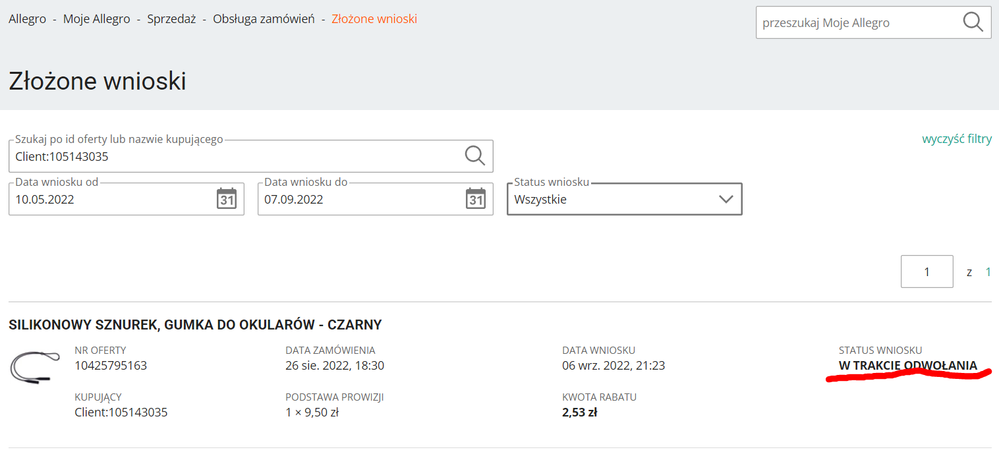Click 'wyczyść filtry' to clear filters

point(956,139)
